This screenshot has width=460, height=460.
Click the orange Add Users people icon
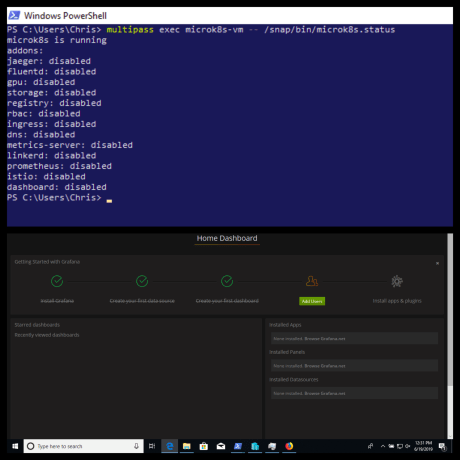(x=312, y=281)
